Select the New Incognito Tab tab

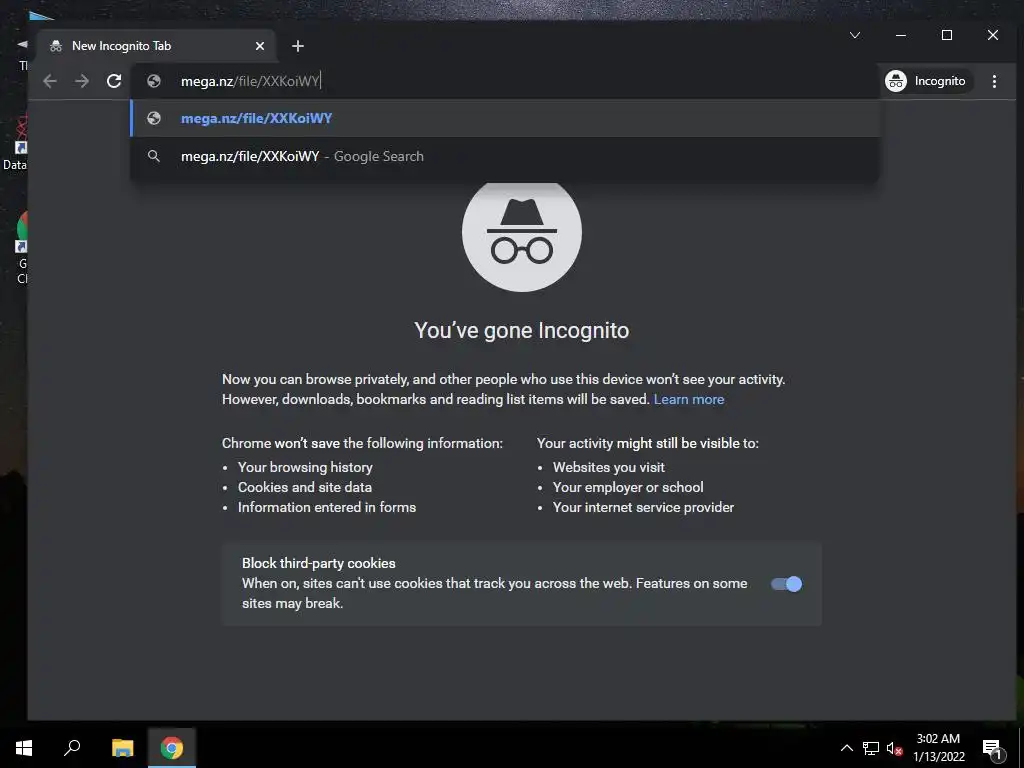point(156,46)
